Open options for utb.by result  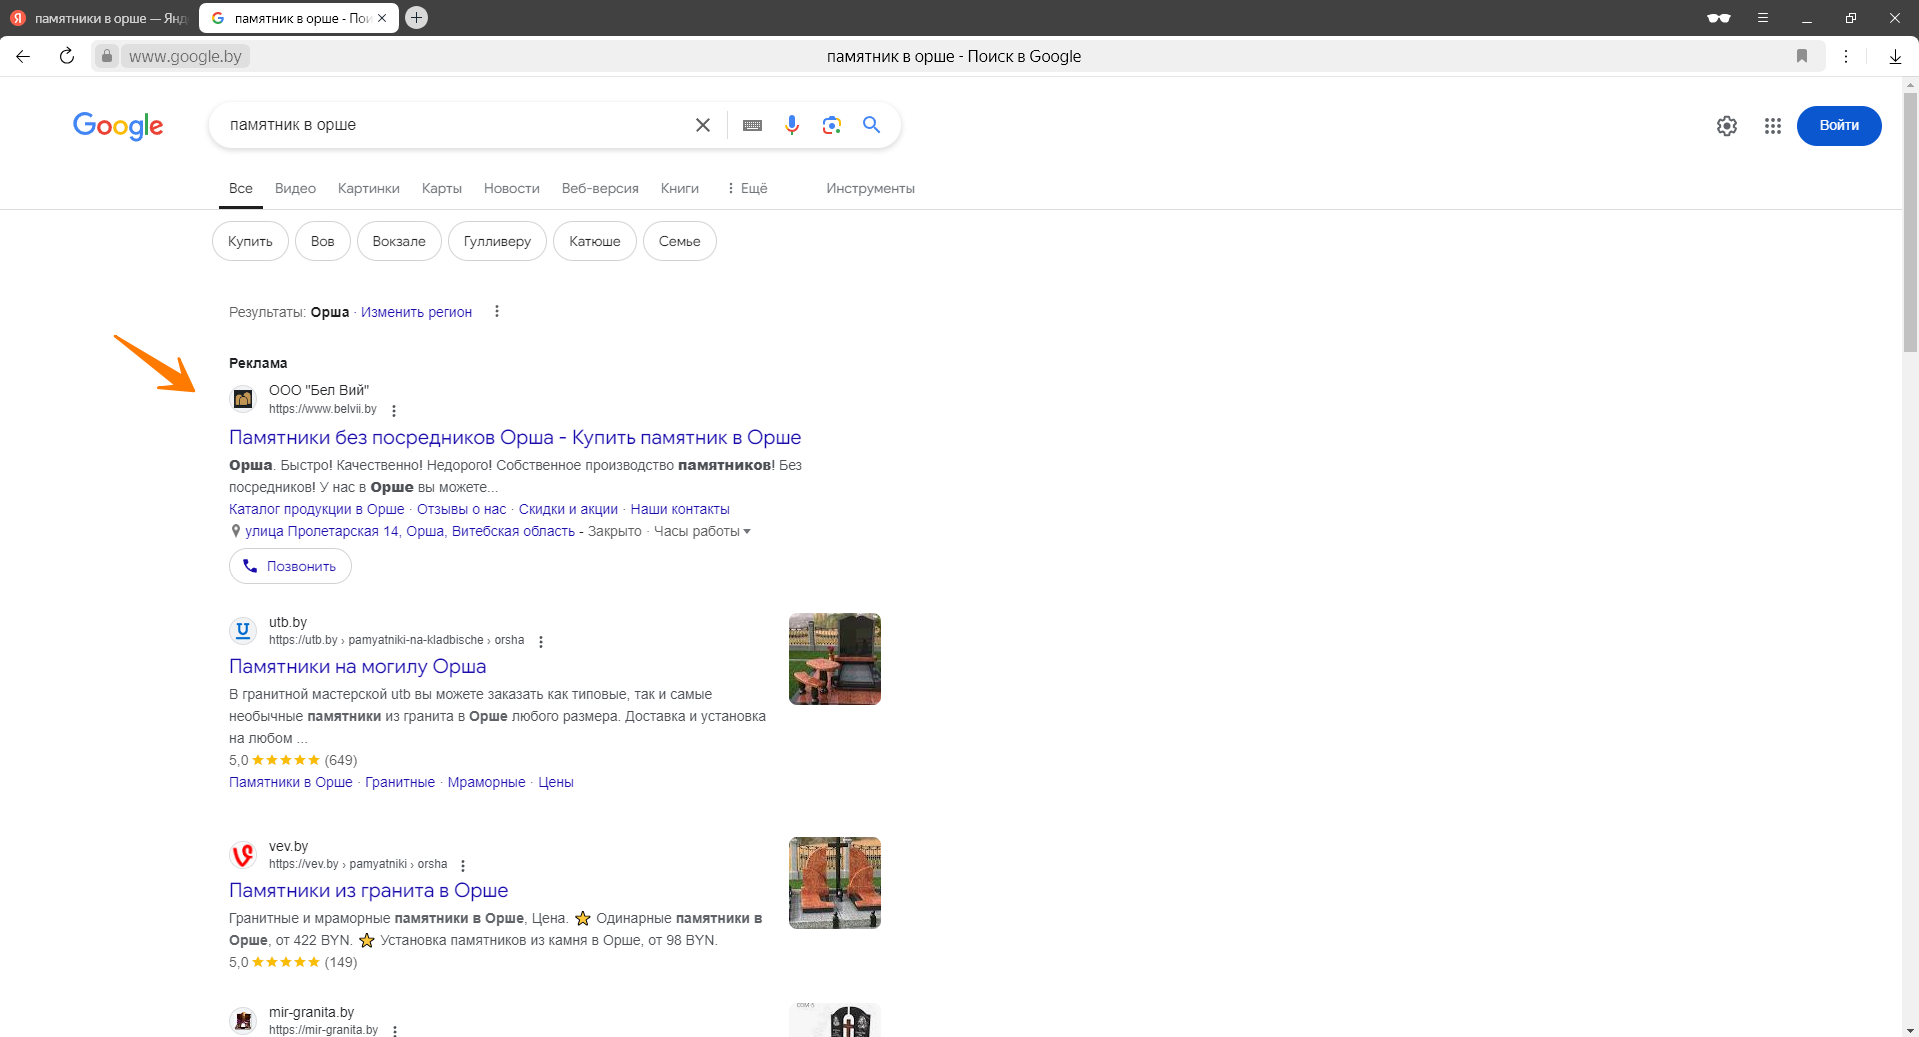(541, 642)
